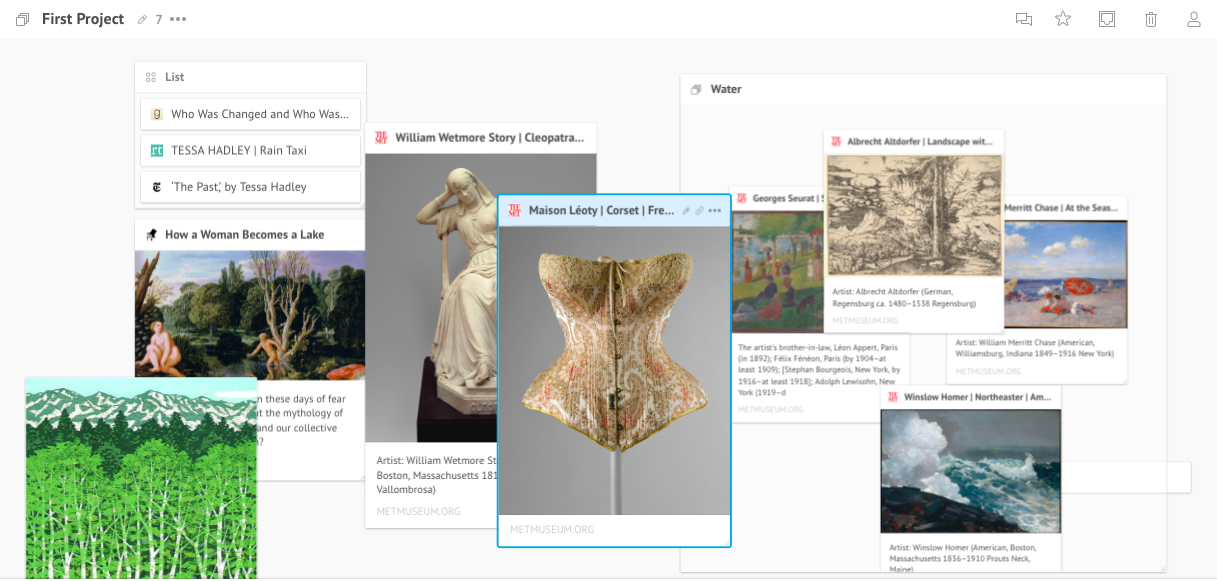Select the green forest and mountains image card
The height and width of the screenshot is (581, 1217).
tap(141, 478)
